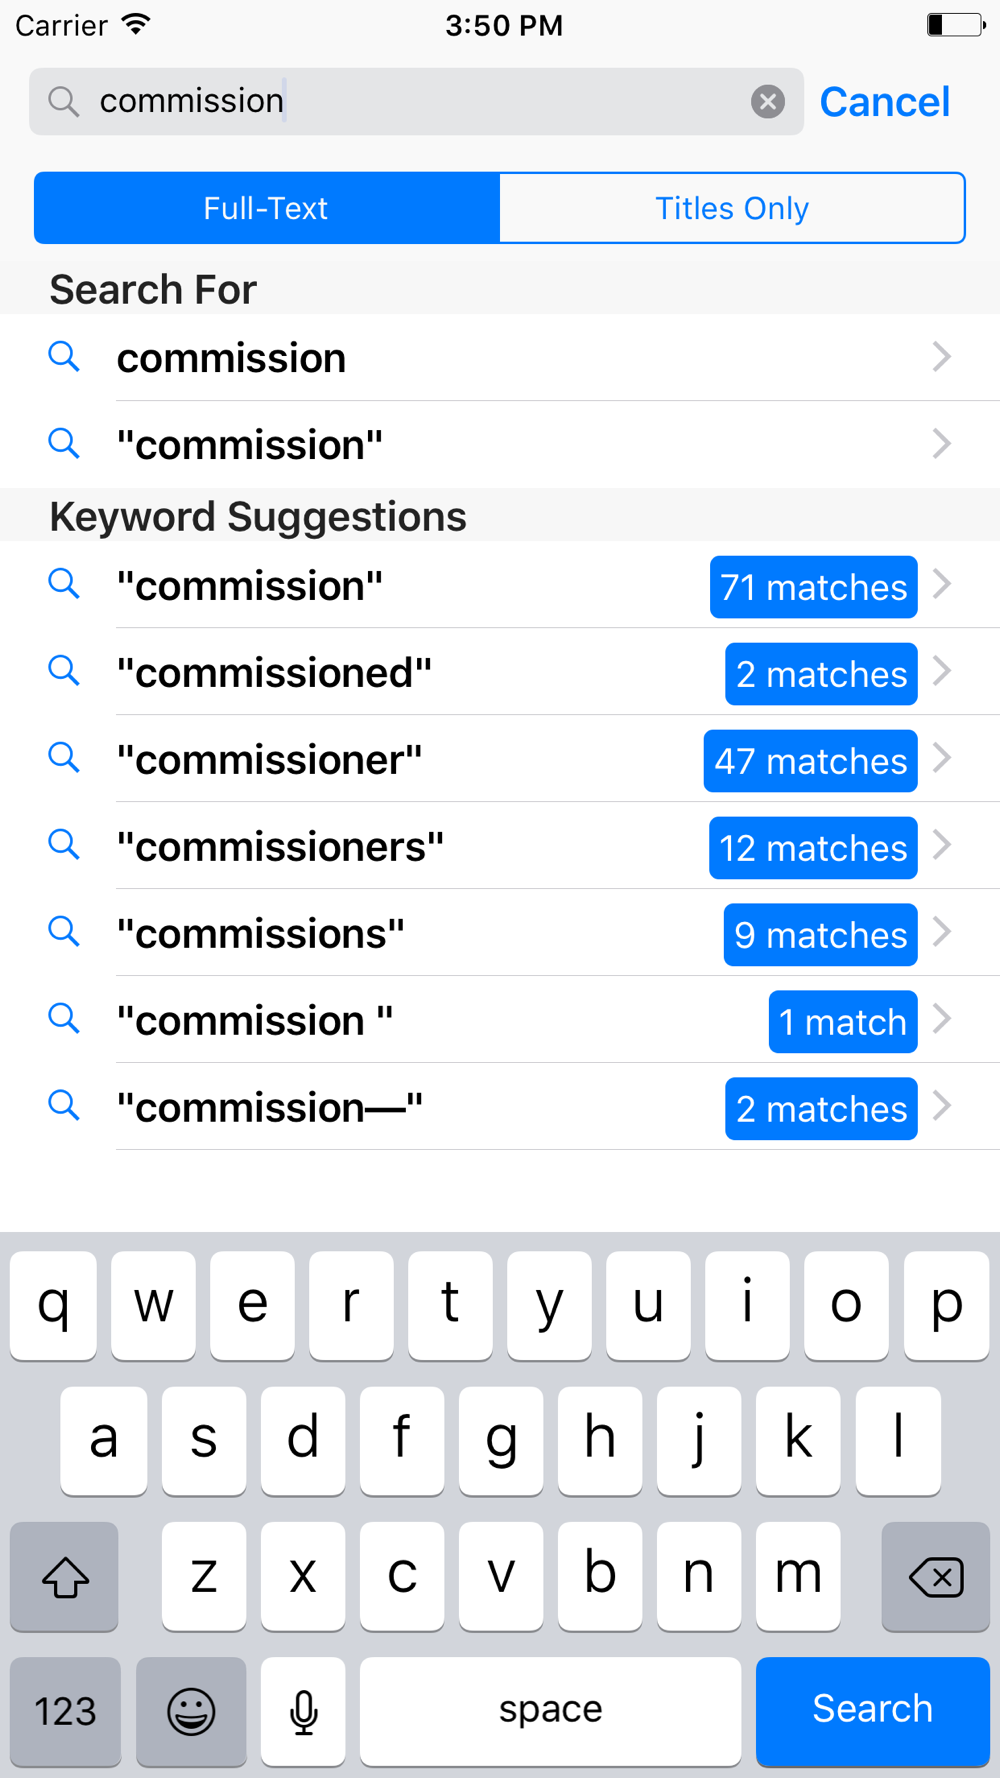Tap the emoji keyboard key
Viewport: 1000px width, 1778px height.
[x=191, y=1711]
